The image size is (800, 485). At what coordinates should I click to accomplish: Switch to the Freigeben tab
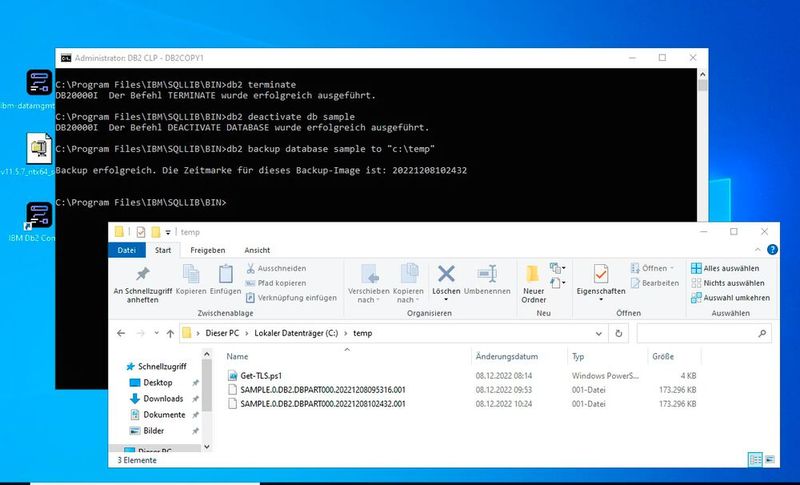208,250
